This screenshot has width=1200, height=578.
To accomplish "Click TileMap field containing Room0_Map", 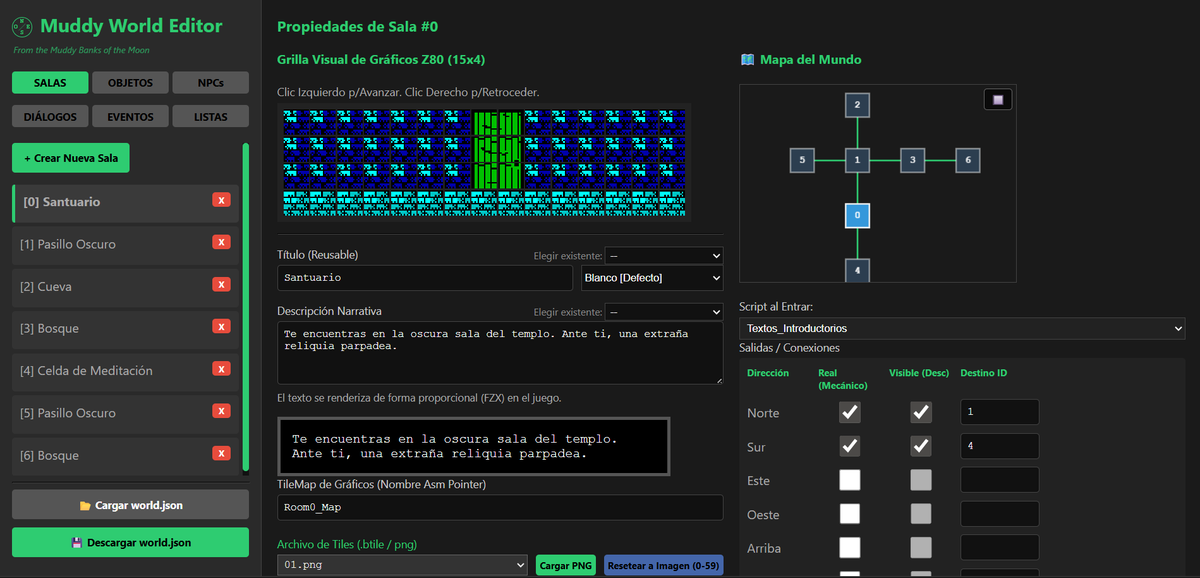I will (x=500, y=507).
